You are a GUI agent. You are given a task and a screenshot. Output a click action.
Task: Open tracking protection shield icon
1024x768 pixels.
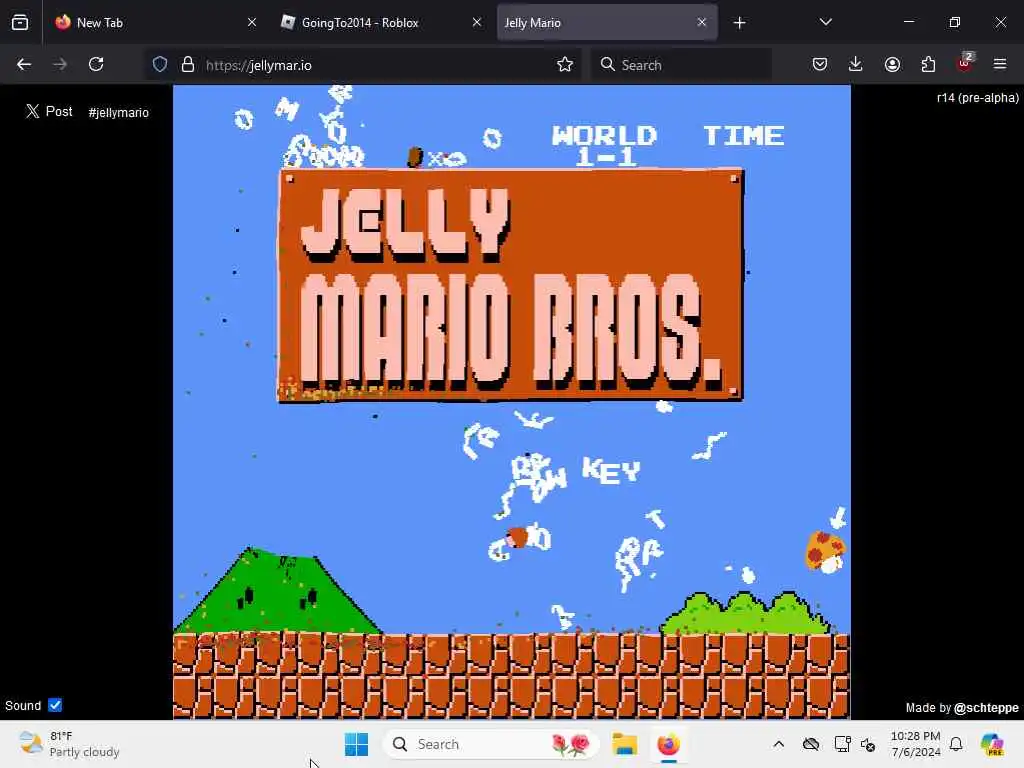(x=160, y=64)
